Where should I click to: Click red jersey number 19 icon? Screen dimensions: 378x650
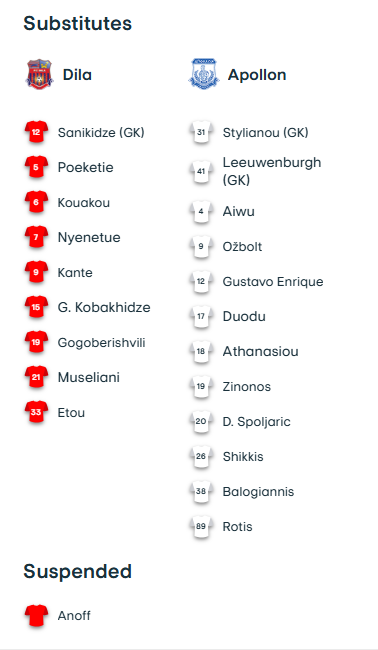click(x=36, y=342)
